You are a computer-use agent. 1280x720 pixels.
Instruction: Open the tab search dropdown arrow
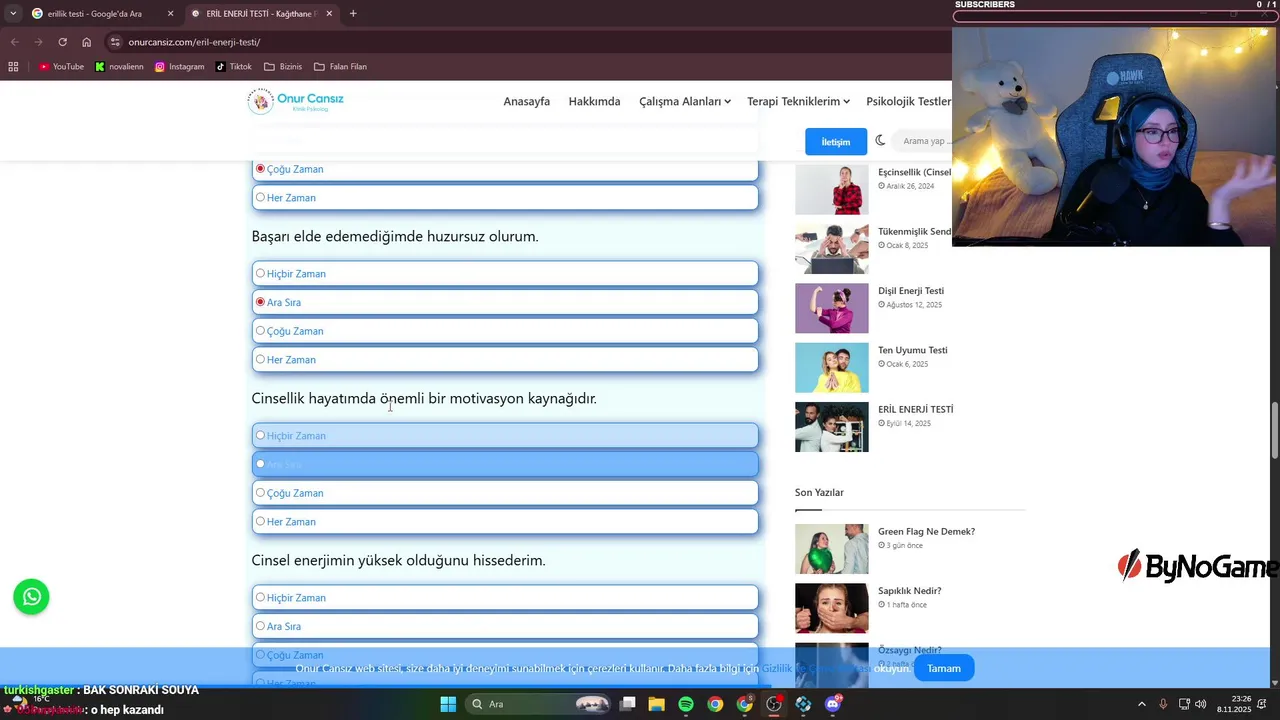[12, 13]
